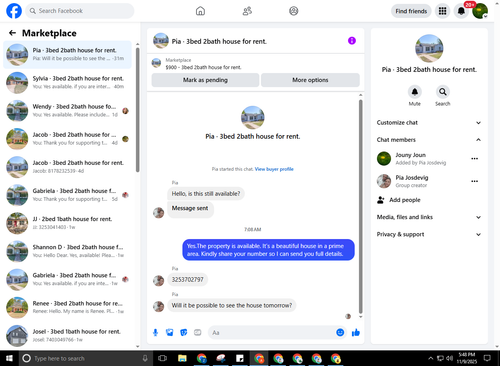The width and height of the screenshot is (500, 366).
Task: Open the account profile picture menu
Action: pos(480,11)
